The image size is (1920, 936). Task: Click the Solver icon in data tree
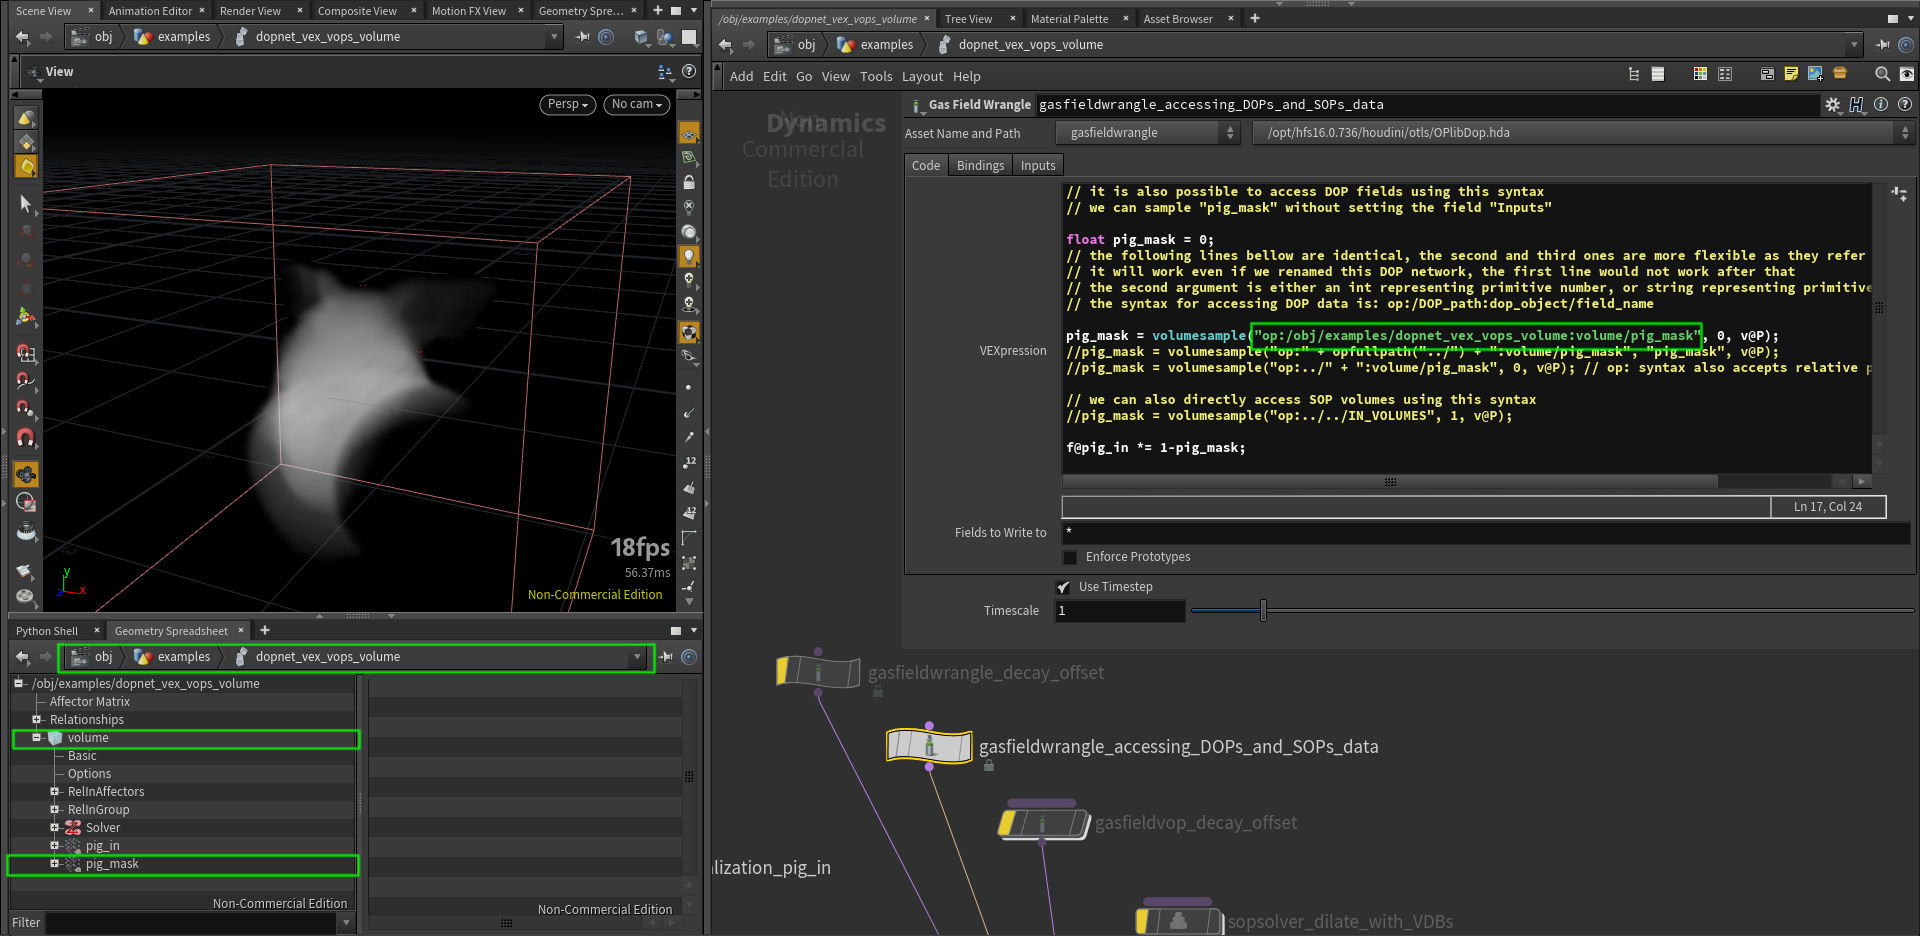click(73, 828)
